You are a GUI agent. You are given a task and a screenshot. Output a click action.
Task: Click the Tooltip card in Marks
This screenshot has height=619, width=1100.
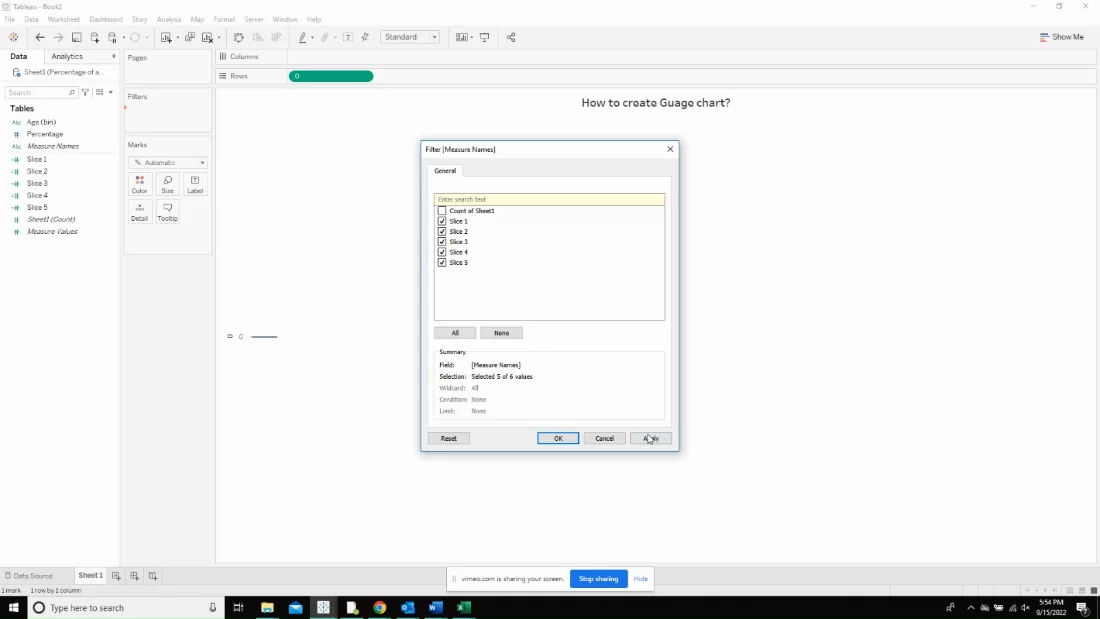167,212
